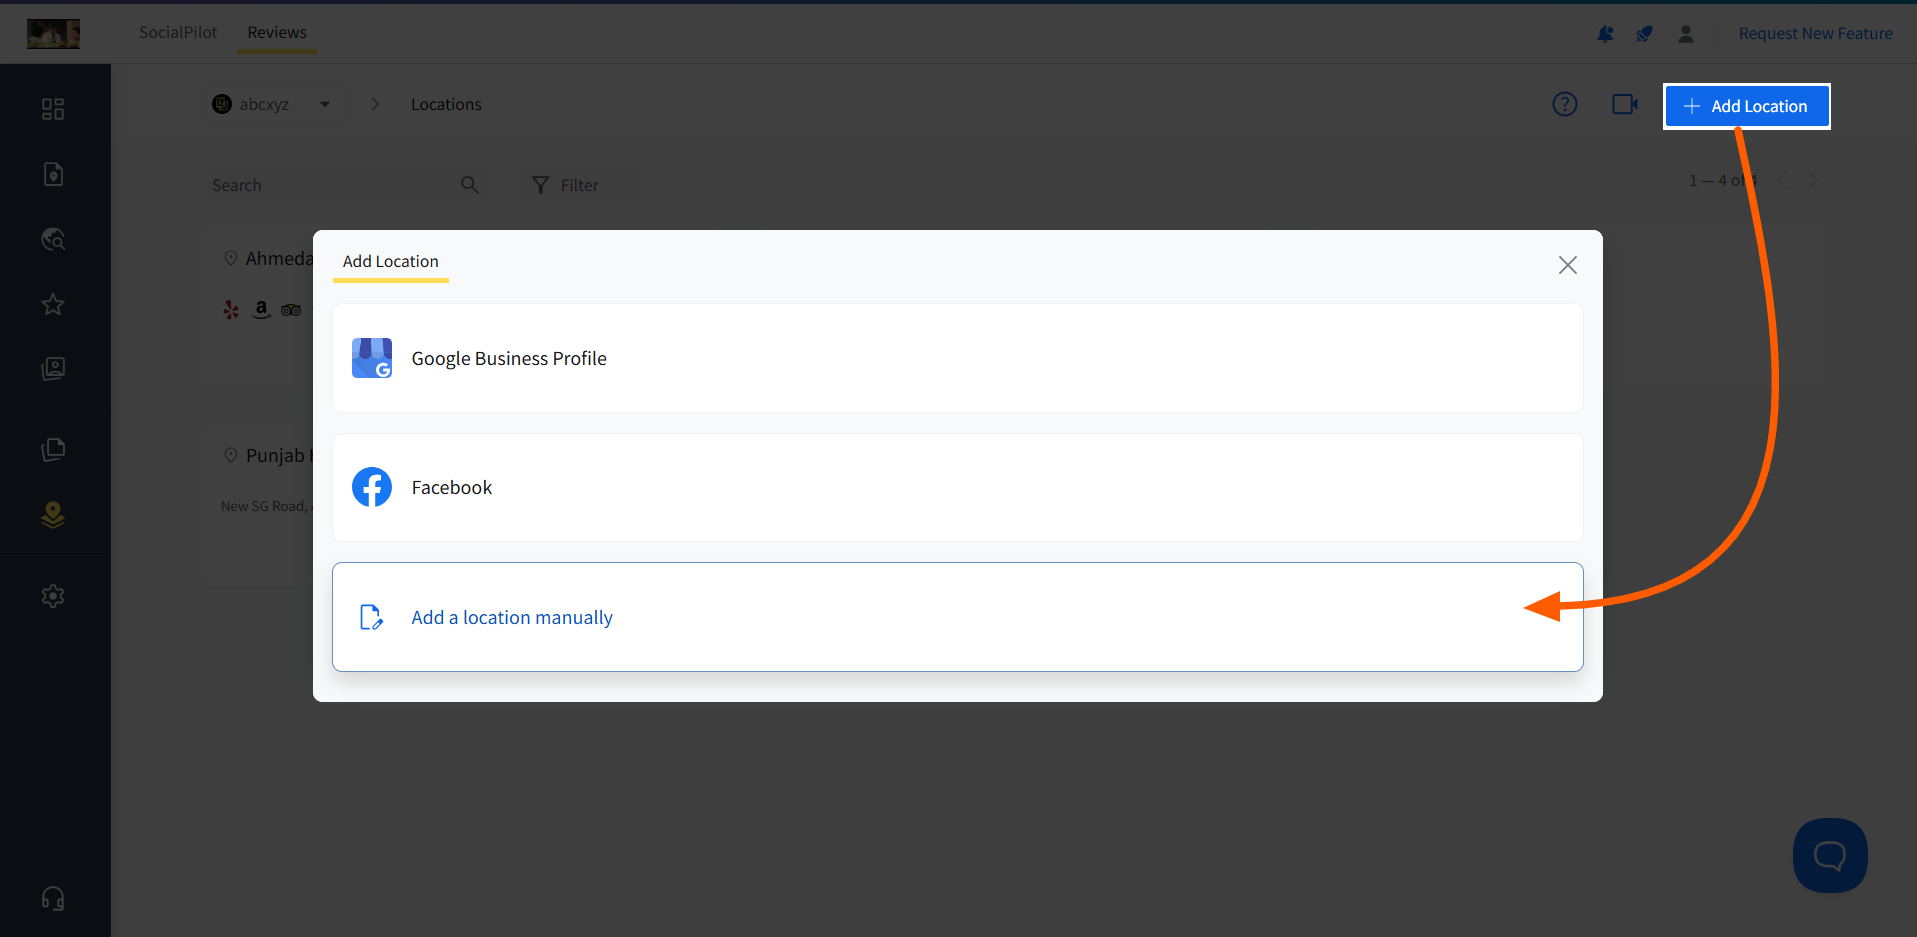Open the contacts gallery icon in sidebar
1917x937 pixels.
[53, 369]
